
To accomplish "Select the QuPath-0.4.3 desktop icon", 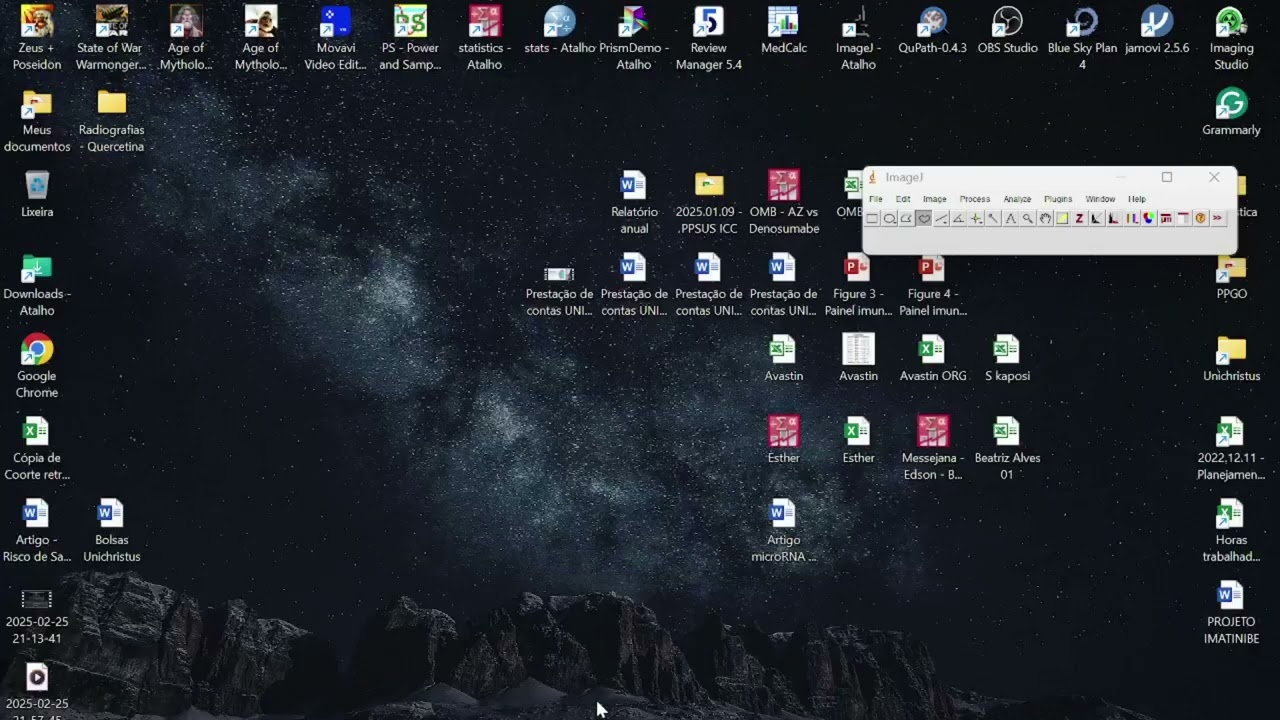I will click(933, 30).
